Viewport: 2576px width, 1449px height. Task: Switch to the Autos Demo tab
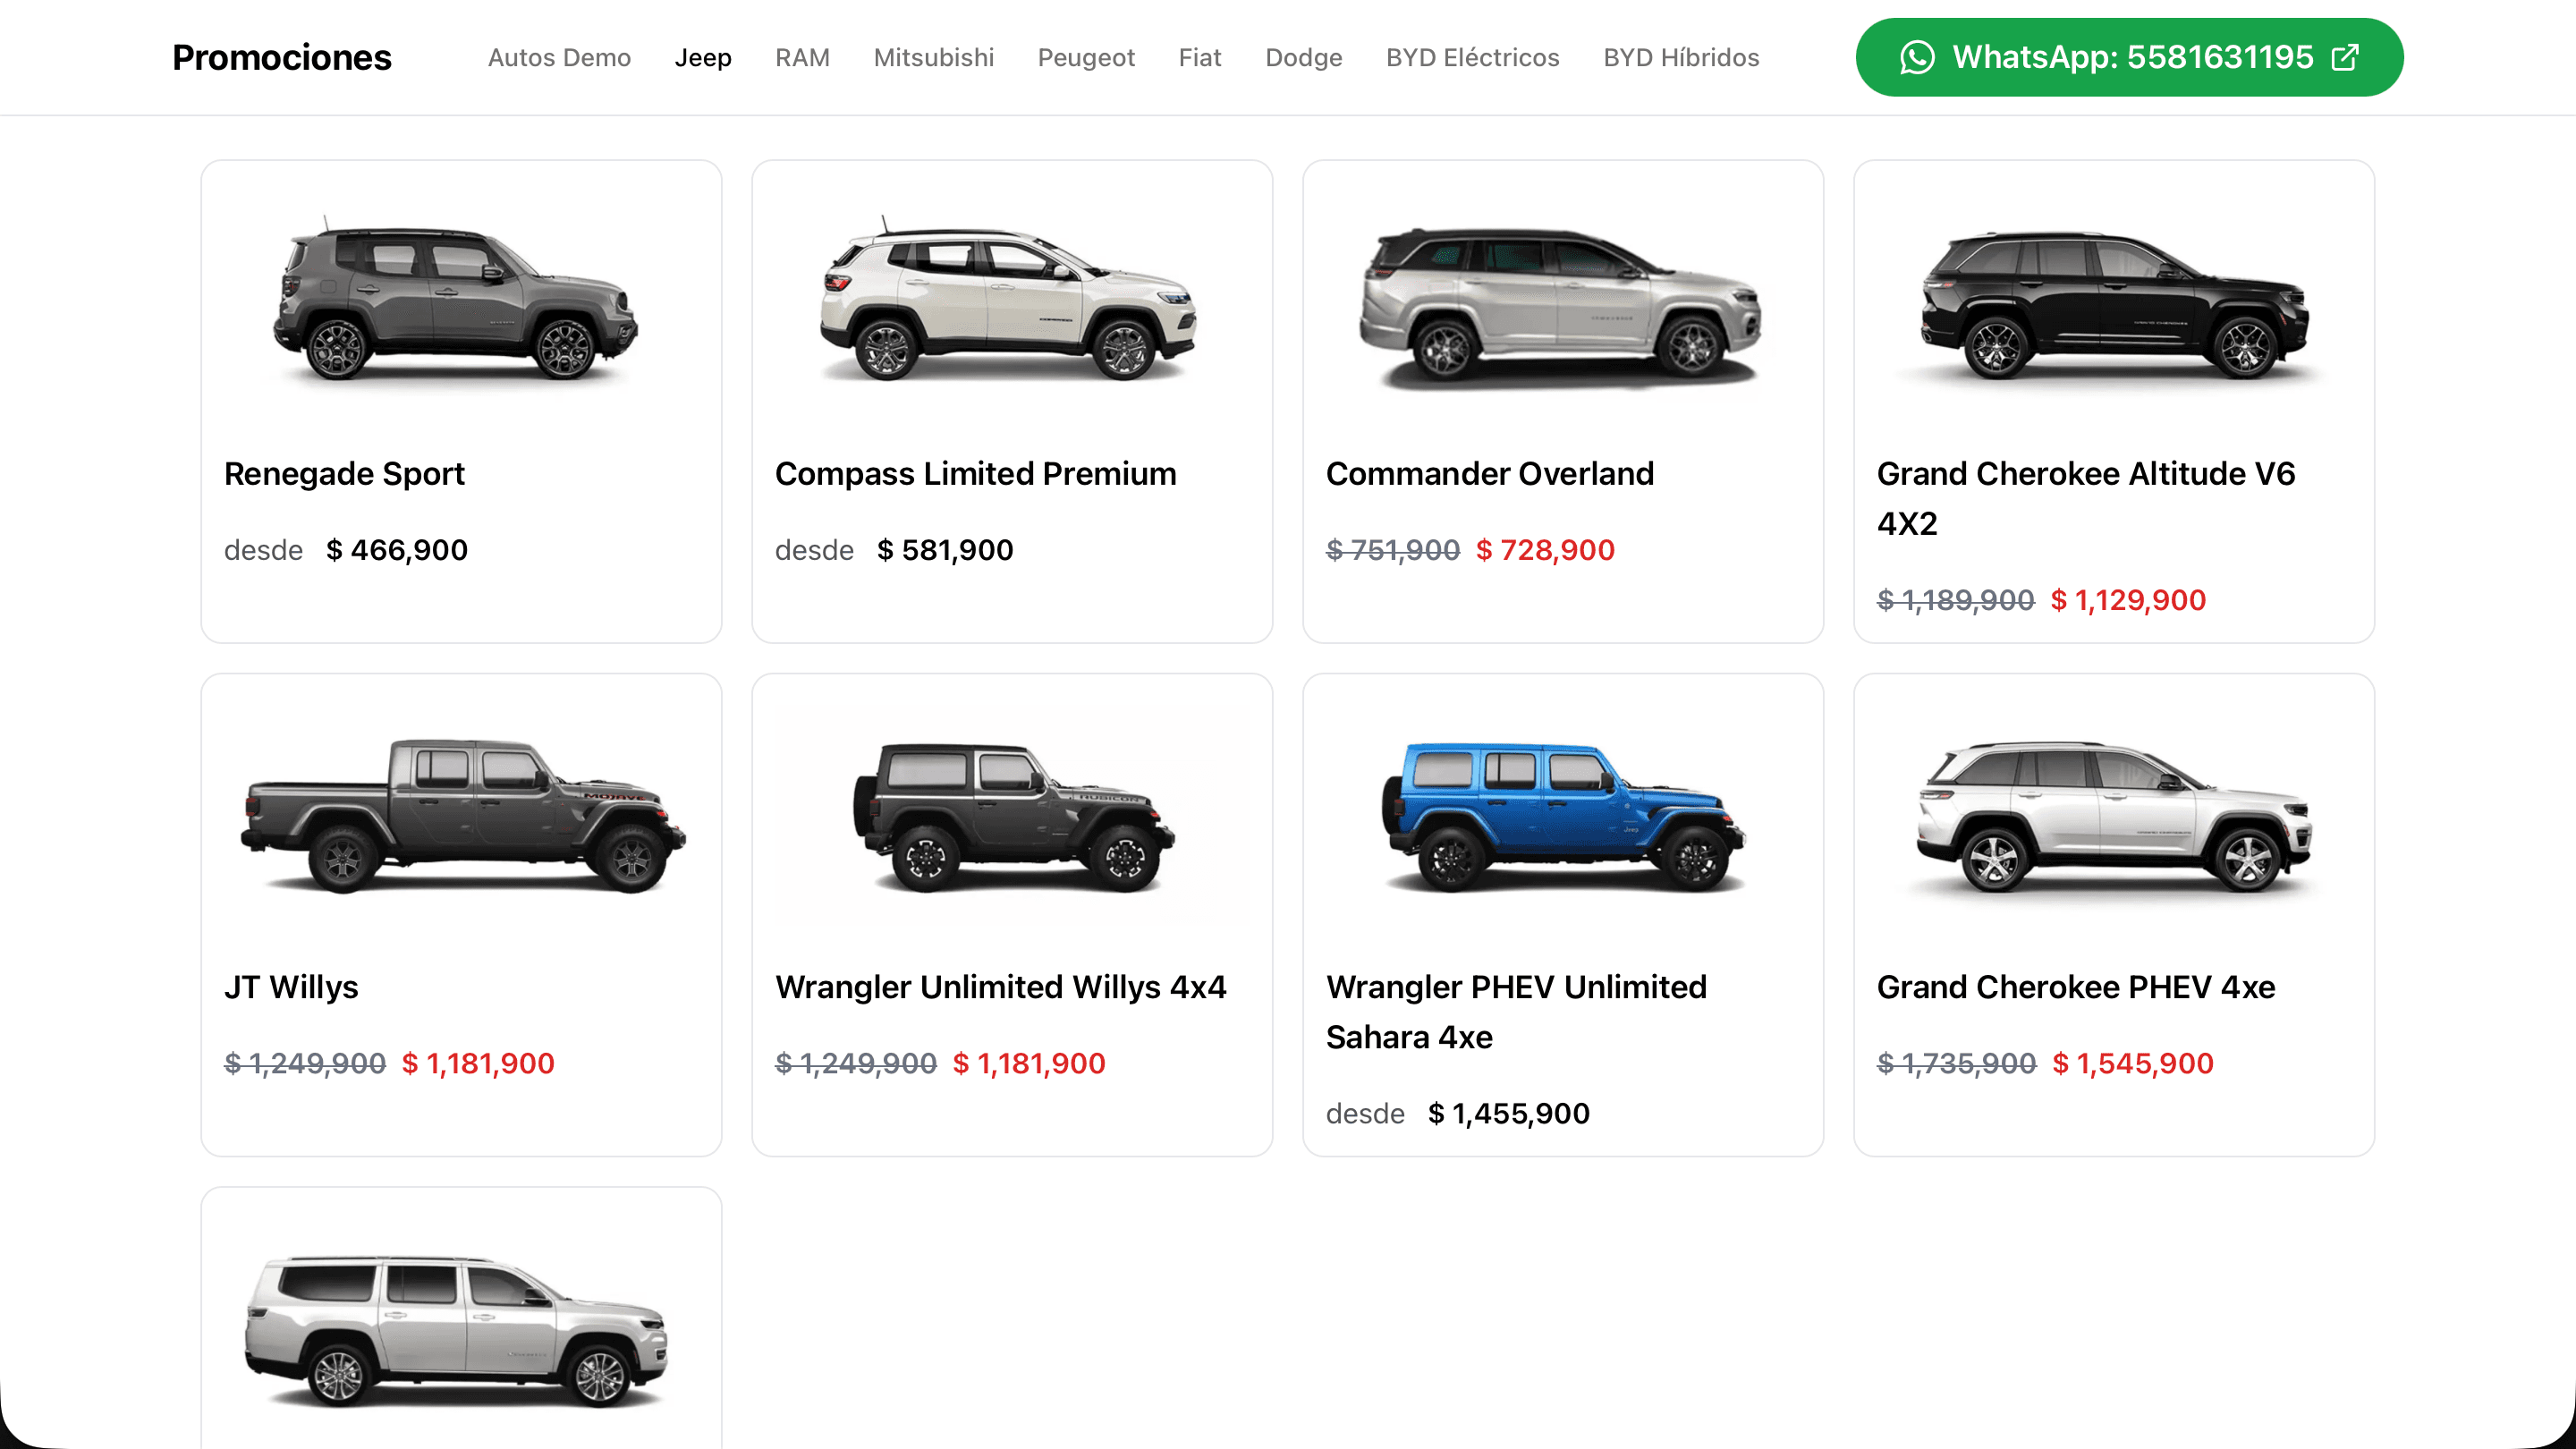tap(559, 57)
